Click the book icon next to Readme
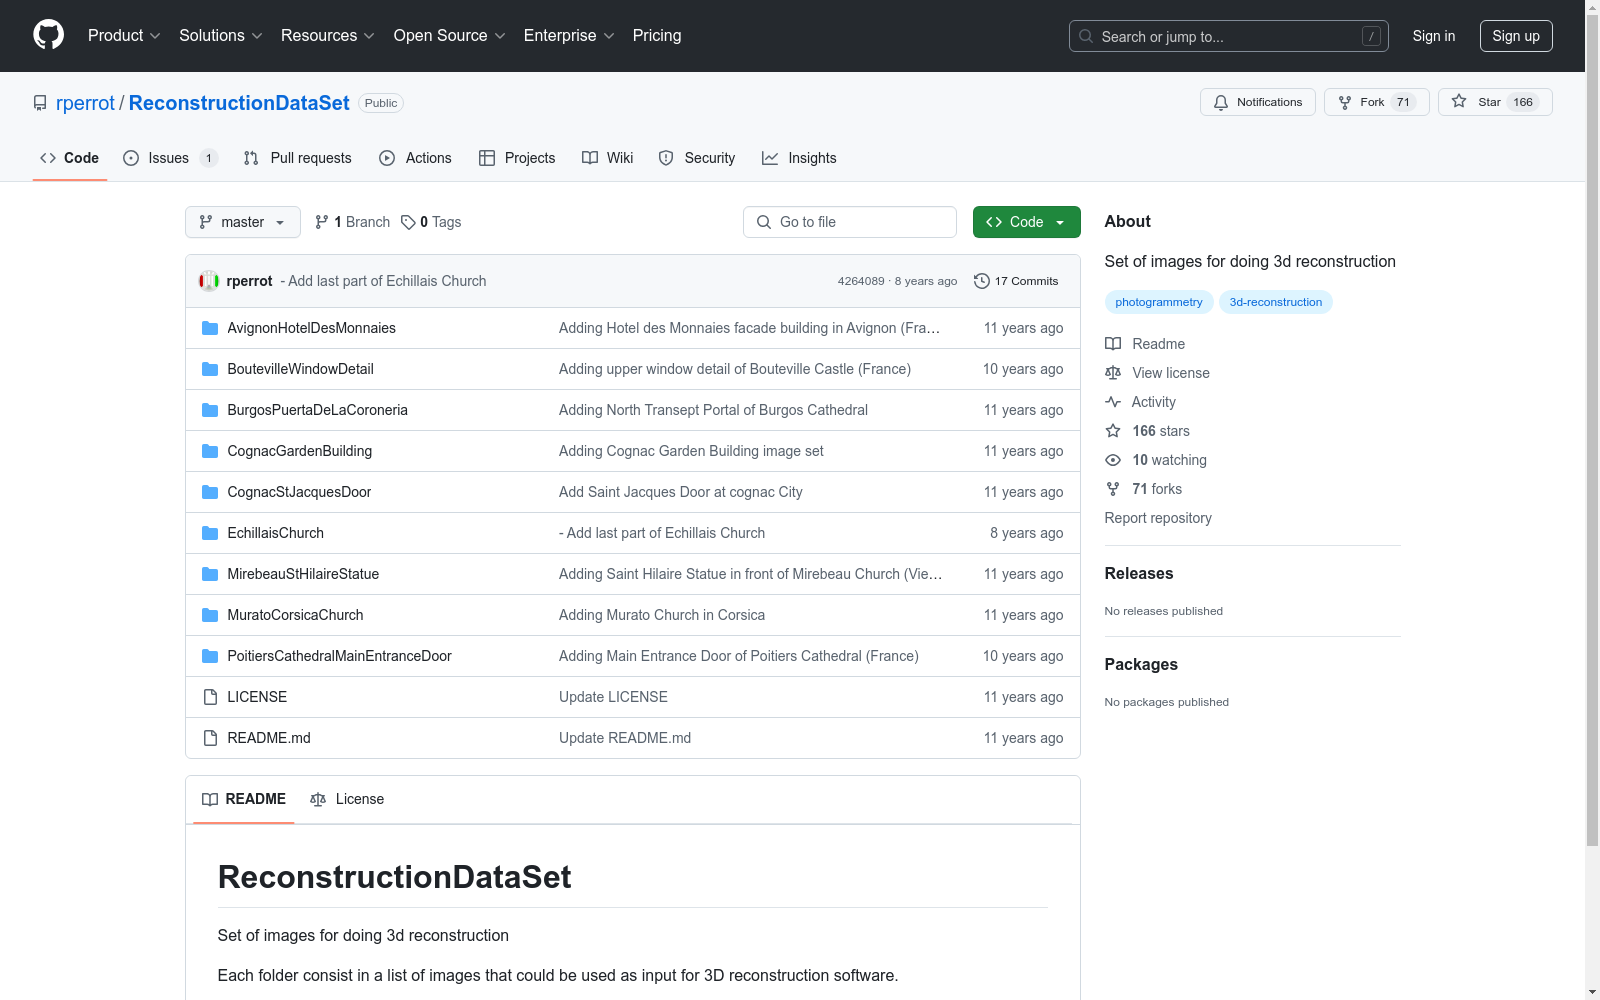Viewport: 1600px width, 1000px height. pyautogui.click(x=1113, y=344)
